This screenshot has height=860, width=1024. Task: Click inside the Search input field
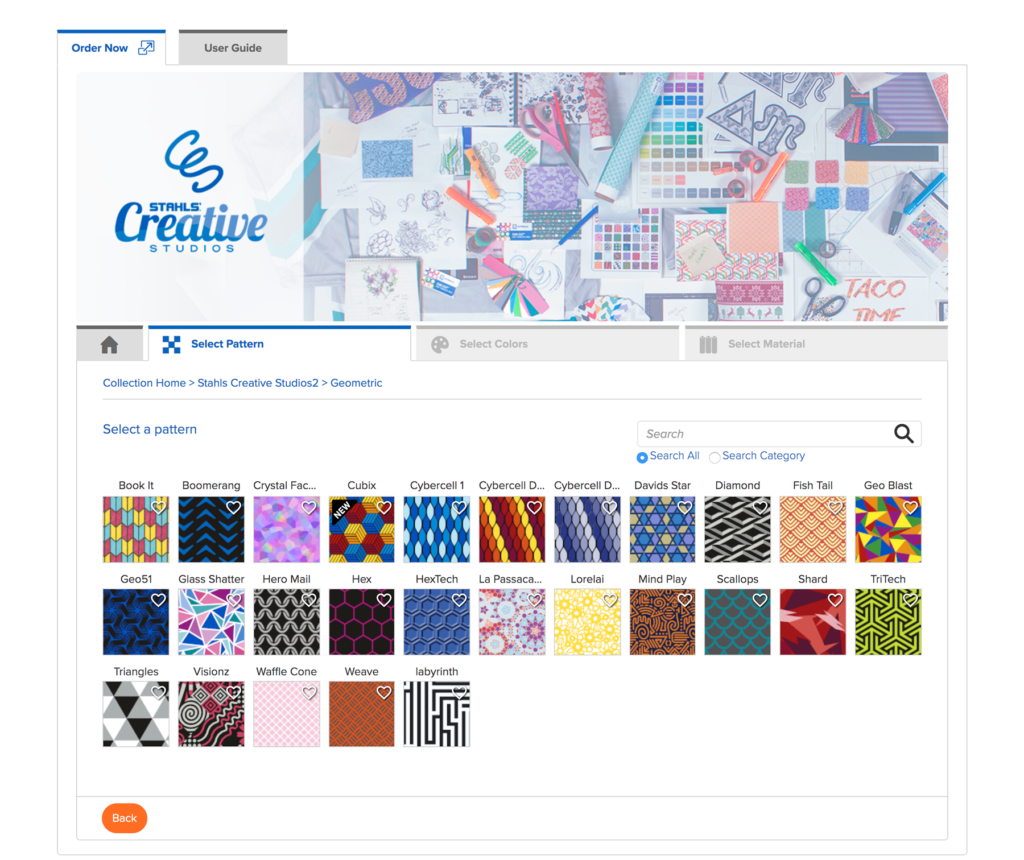[764, 434]
